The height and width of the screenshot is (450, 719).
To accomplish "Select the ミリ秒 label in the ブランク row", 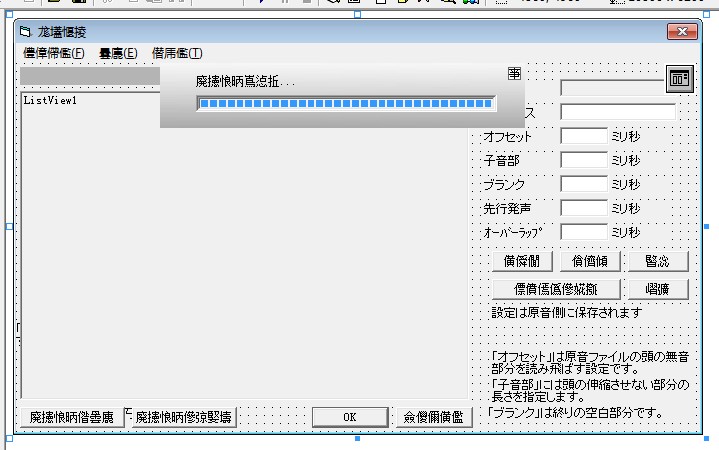I will point(626,184).
